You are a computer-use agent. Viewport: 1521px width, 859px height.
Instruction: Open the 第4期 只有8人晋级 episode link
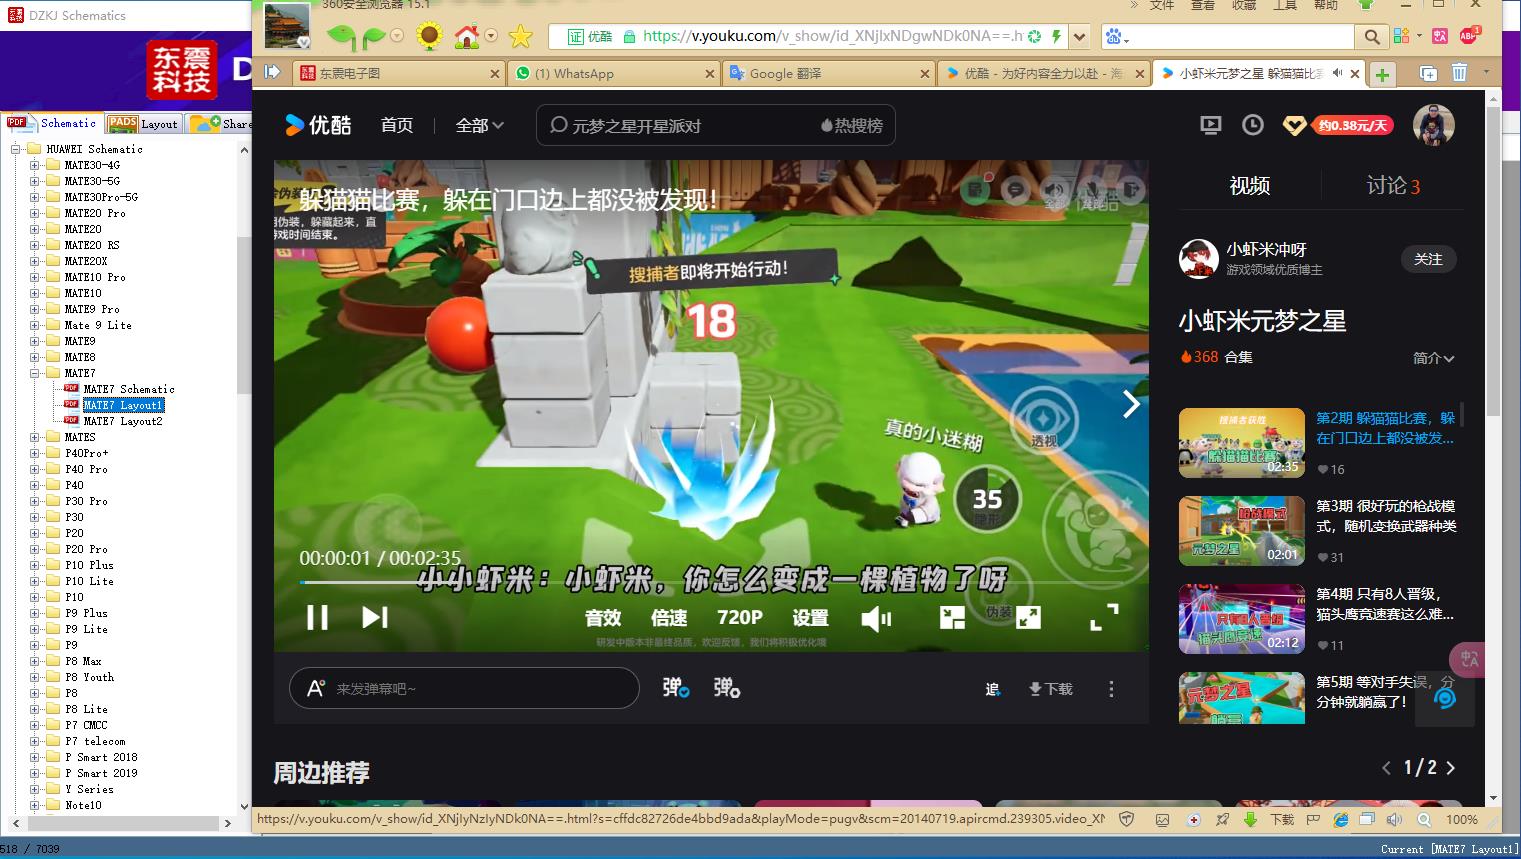[x=1385, y=604]
